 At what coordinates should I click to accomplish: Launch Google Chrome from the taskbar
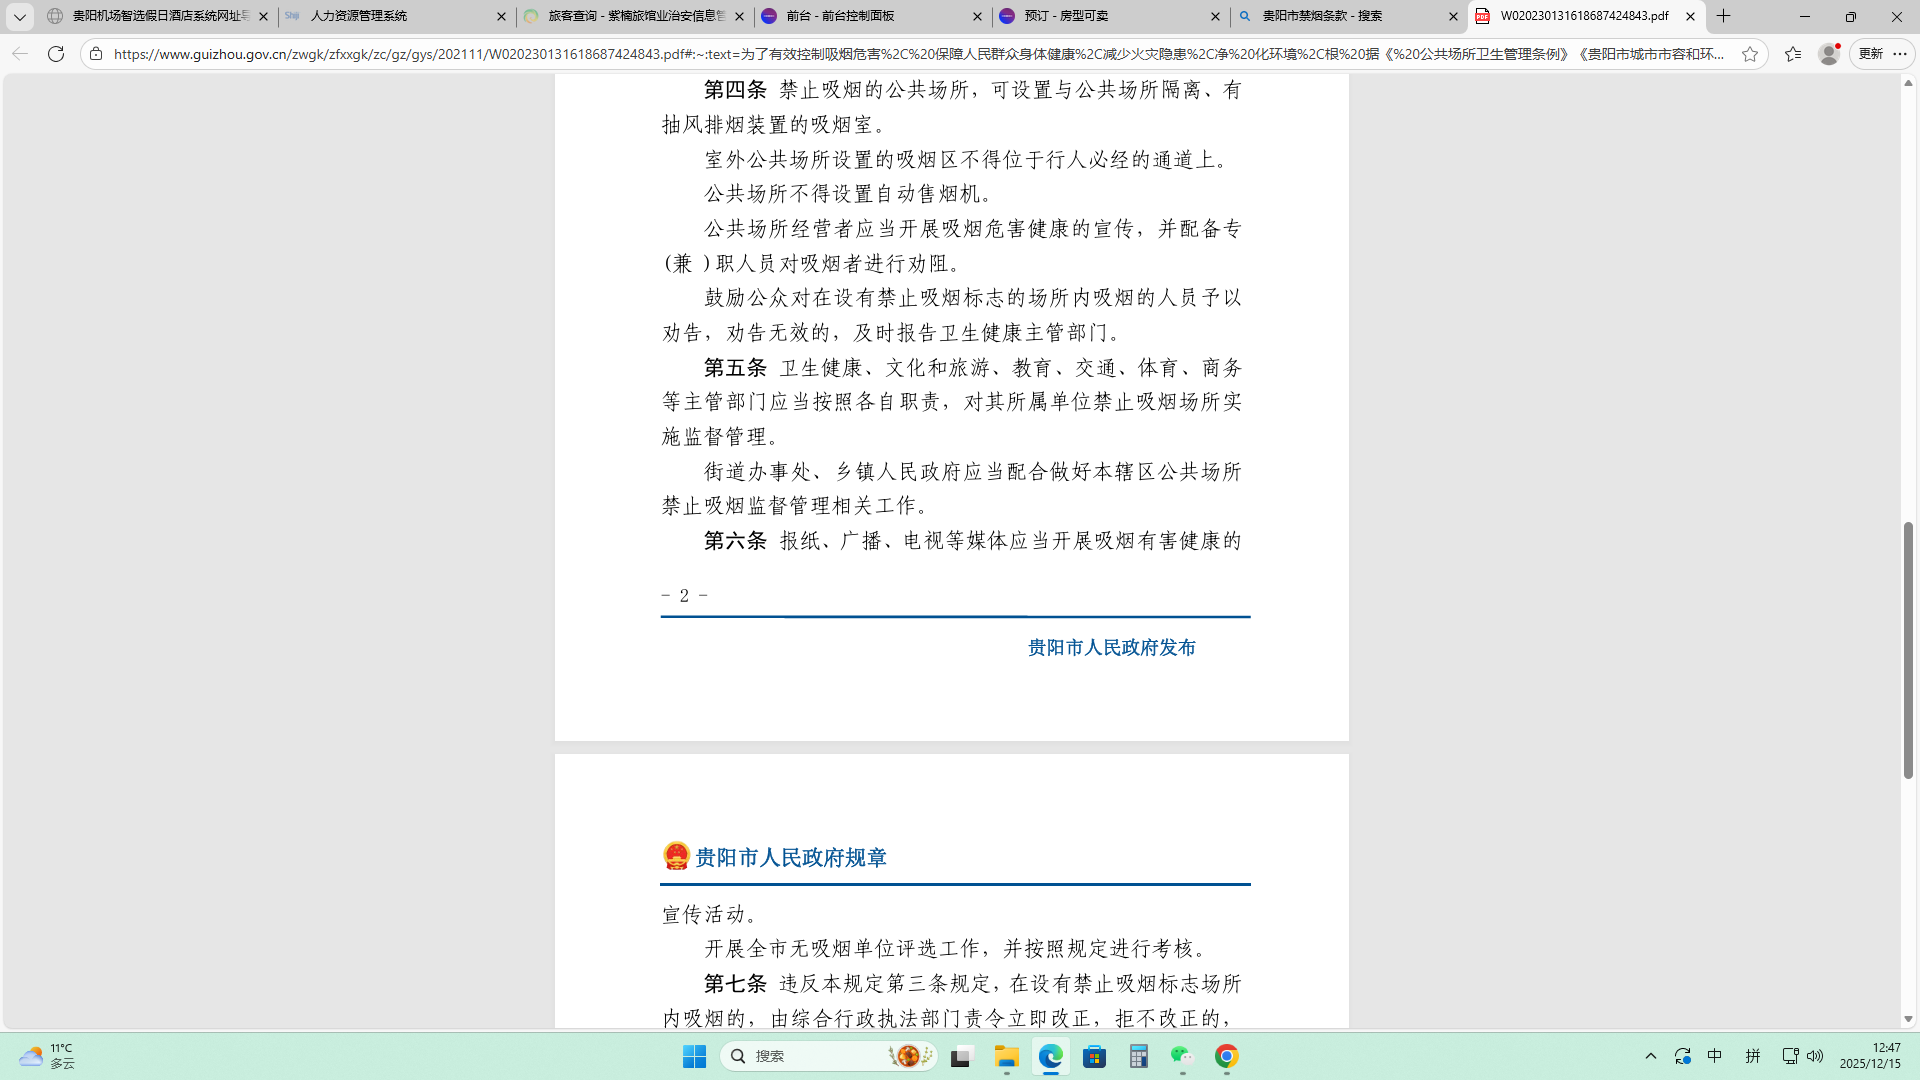[x=1226, y=1056]
